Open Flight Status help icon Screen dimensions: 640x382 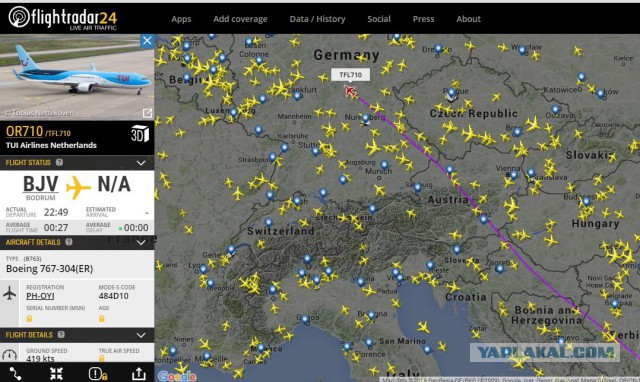(60, 162)
